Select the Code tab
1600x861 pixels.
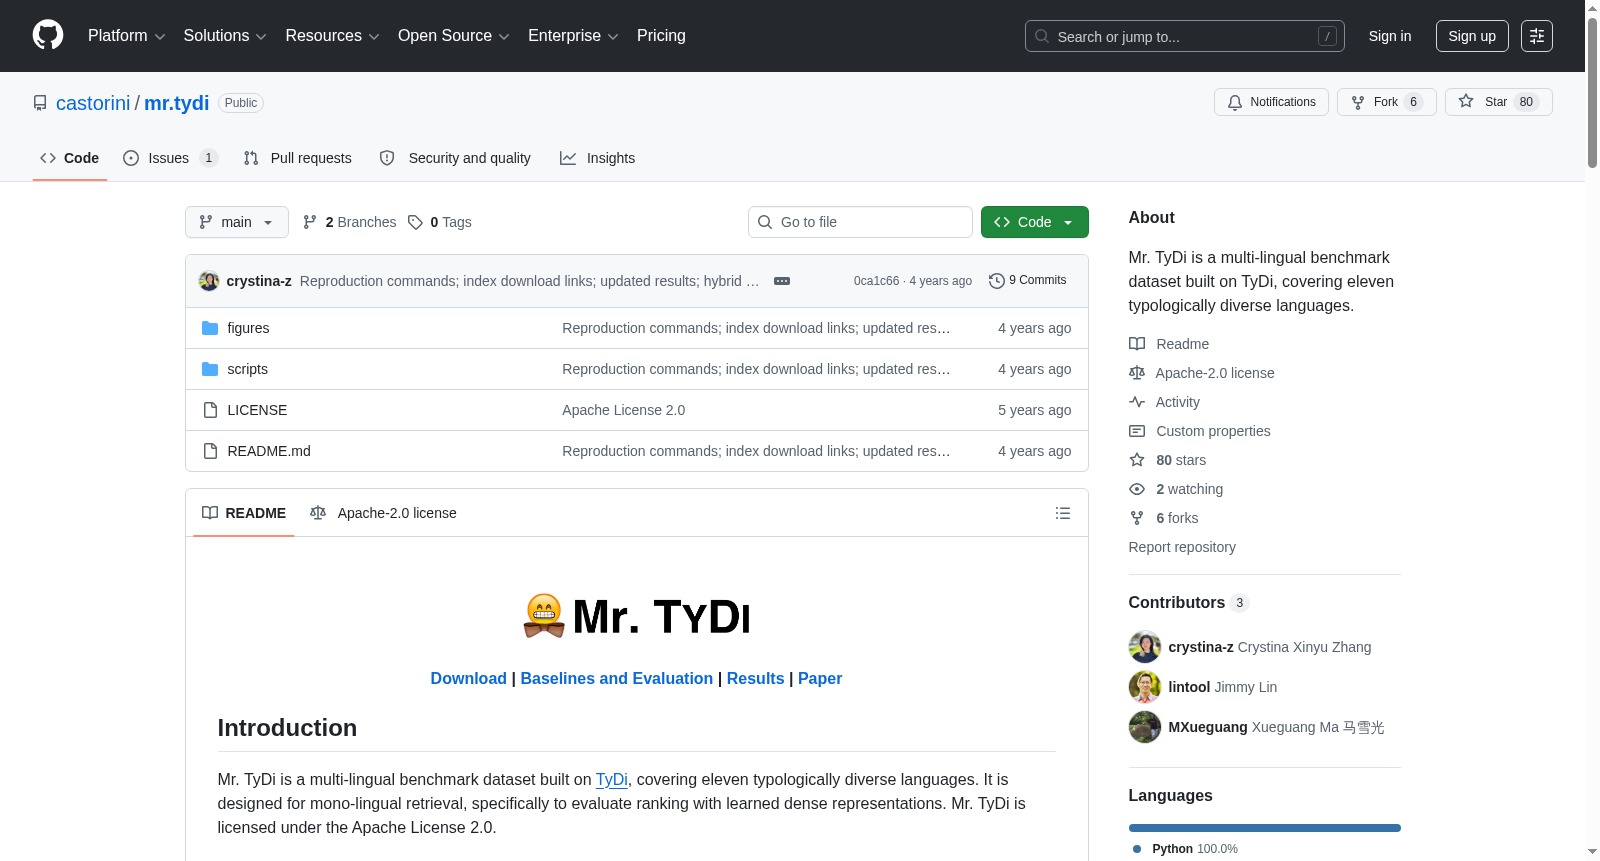70,158
